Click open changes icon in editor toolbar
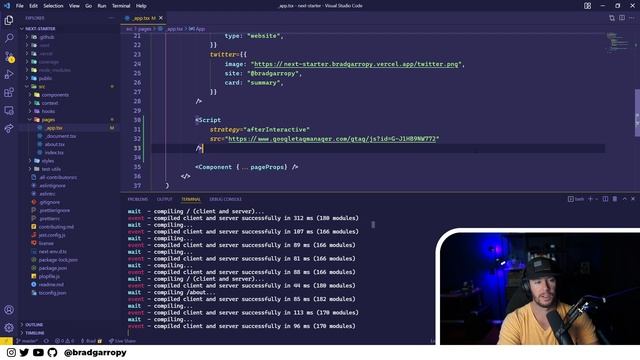Viewport: 640px width, 360px height. pos(611,18)
